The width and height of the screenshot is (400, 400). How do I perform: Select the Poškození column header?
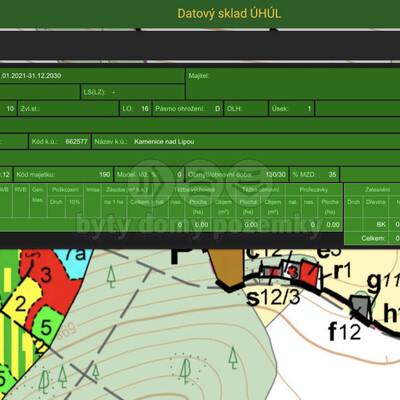click(65, 189)
